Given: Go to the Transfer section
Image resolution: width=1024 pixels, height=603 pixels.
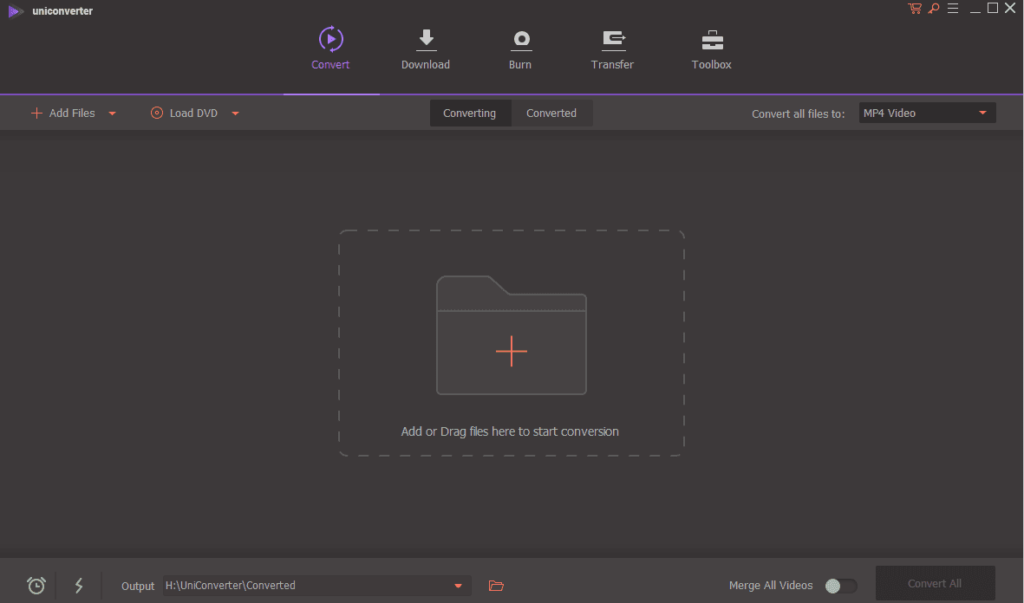Looking at the screenshot, I should (612, 48).
